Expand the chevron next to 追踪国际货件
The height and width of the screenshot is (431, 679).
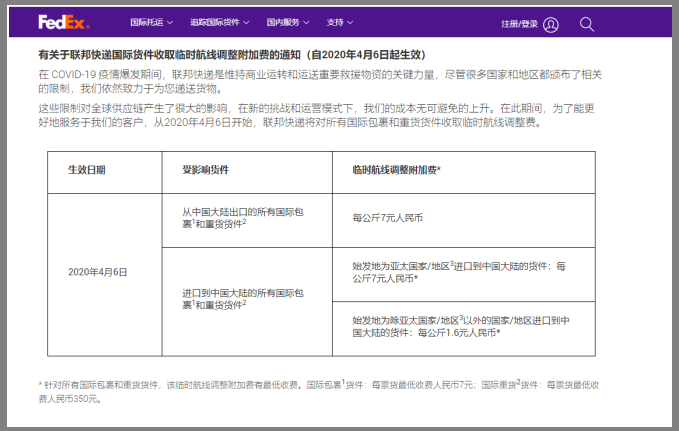(245, 22)
